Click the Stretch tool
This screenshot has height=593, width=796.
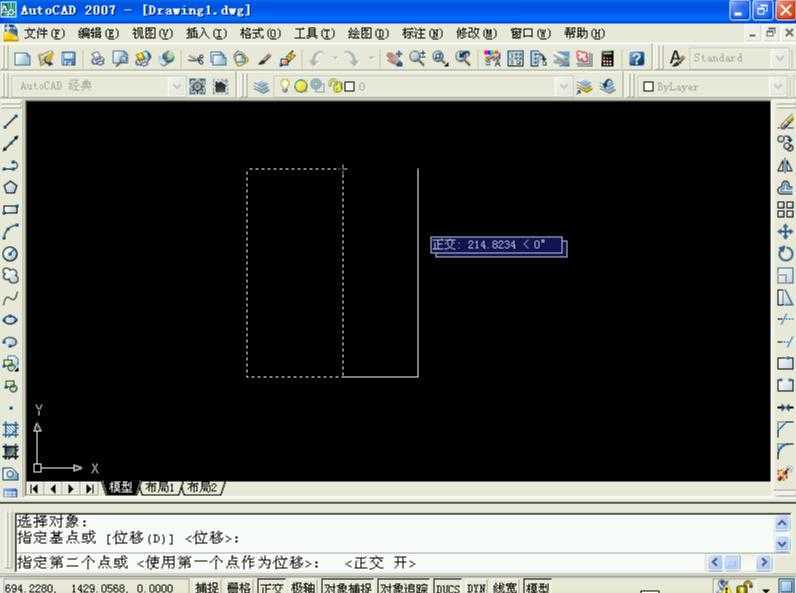pos(785,298)
